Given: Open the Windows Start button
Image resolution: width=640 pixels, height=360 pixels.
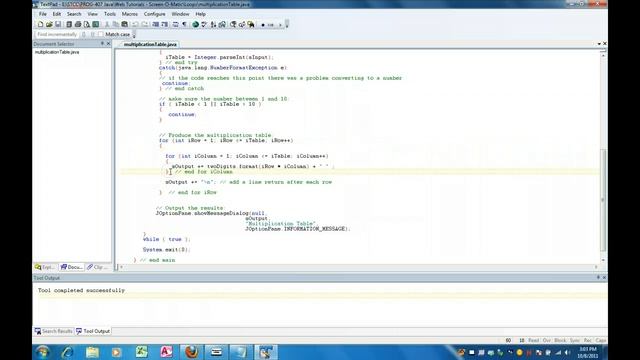Looking at the screenshot, I should pyautogui.click(x=42, y=352).
